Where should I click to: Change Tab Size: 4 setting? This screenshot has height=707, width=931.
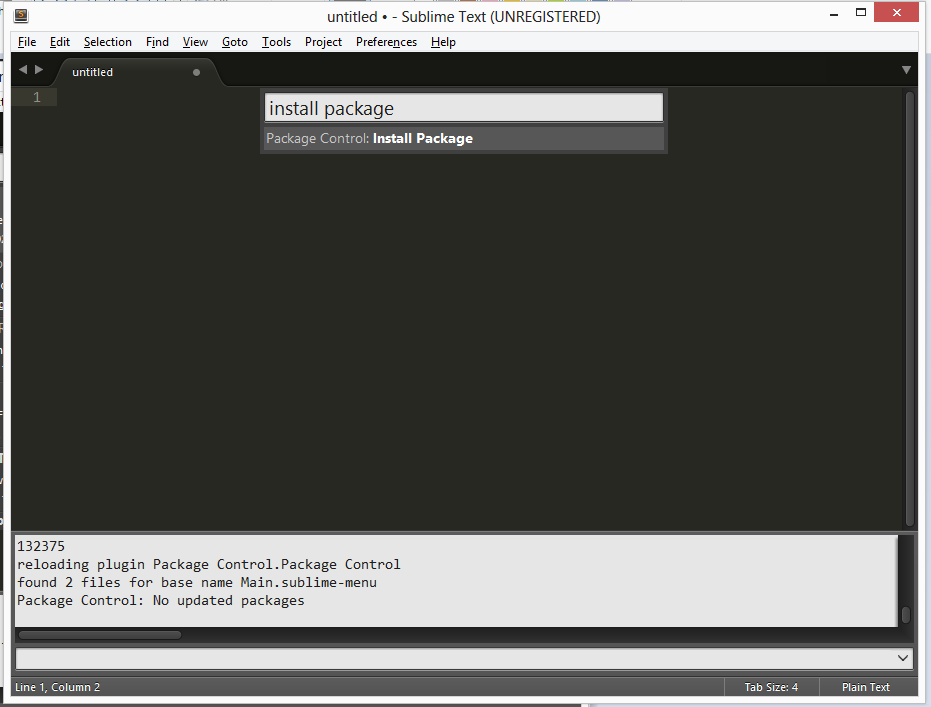(x=771, y=687)
